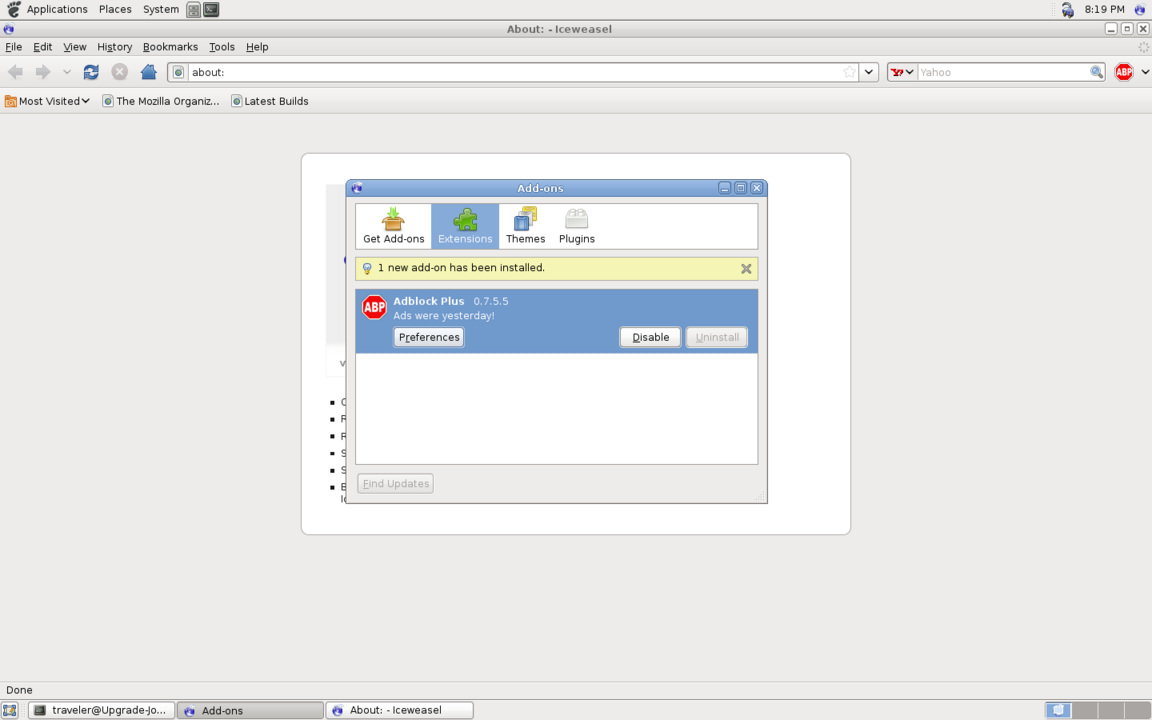Open the Places menu in the top panel
The width and height of the screenshot is (1152, 720).
115,10
